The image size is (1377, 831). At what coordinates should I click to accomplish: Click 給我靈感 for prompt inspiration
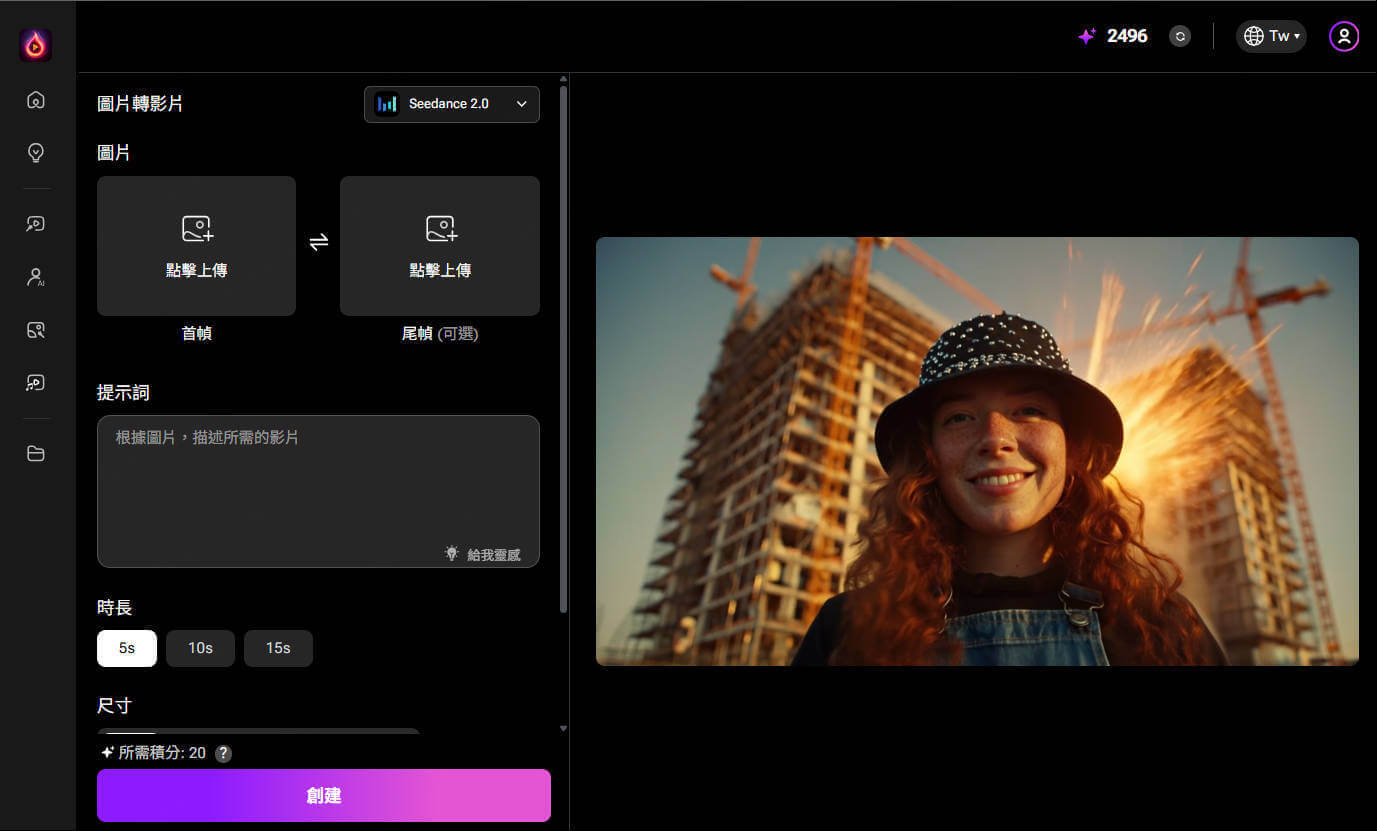[x=483, y=554]
